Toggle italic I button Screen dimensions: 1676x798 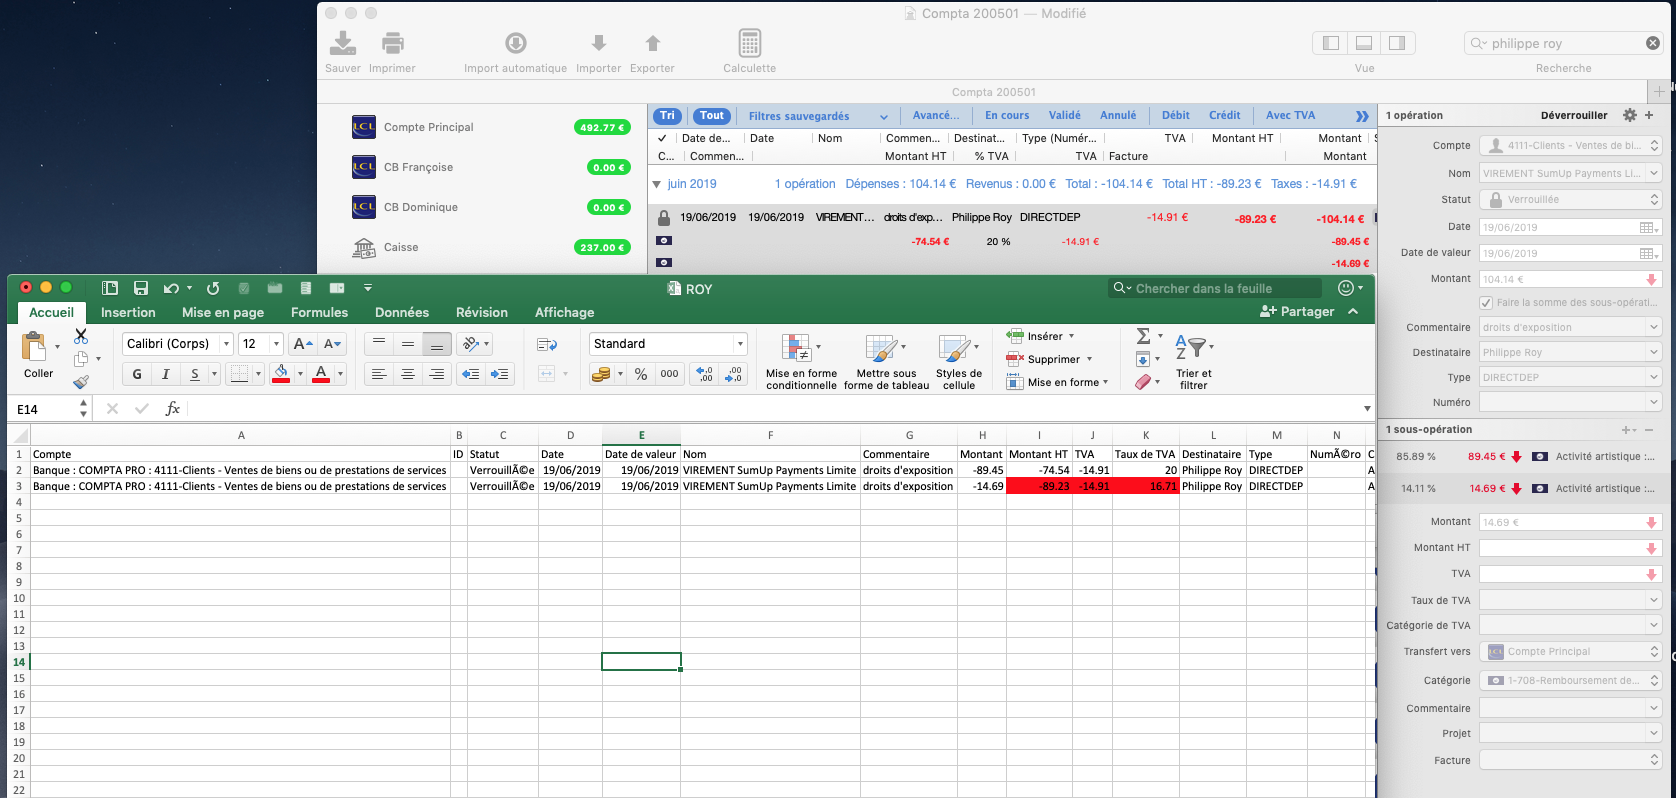(x=166, y=374)
